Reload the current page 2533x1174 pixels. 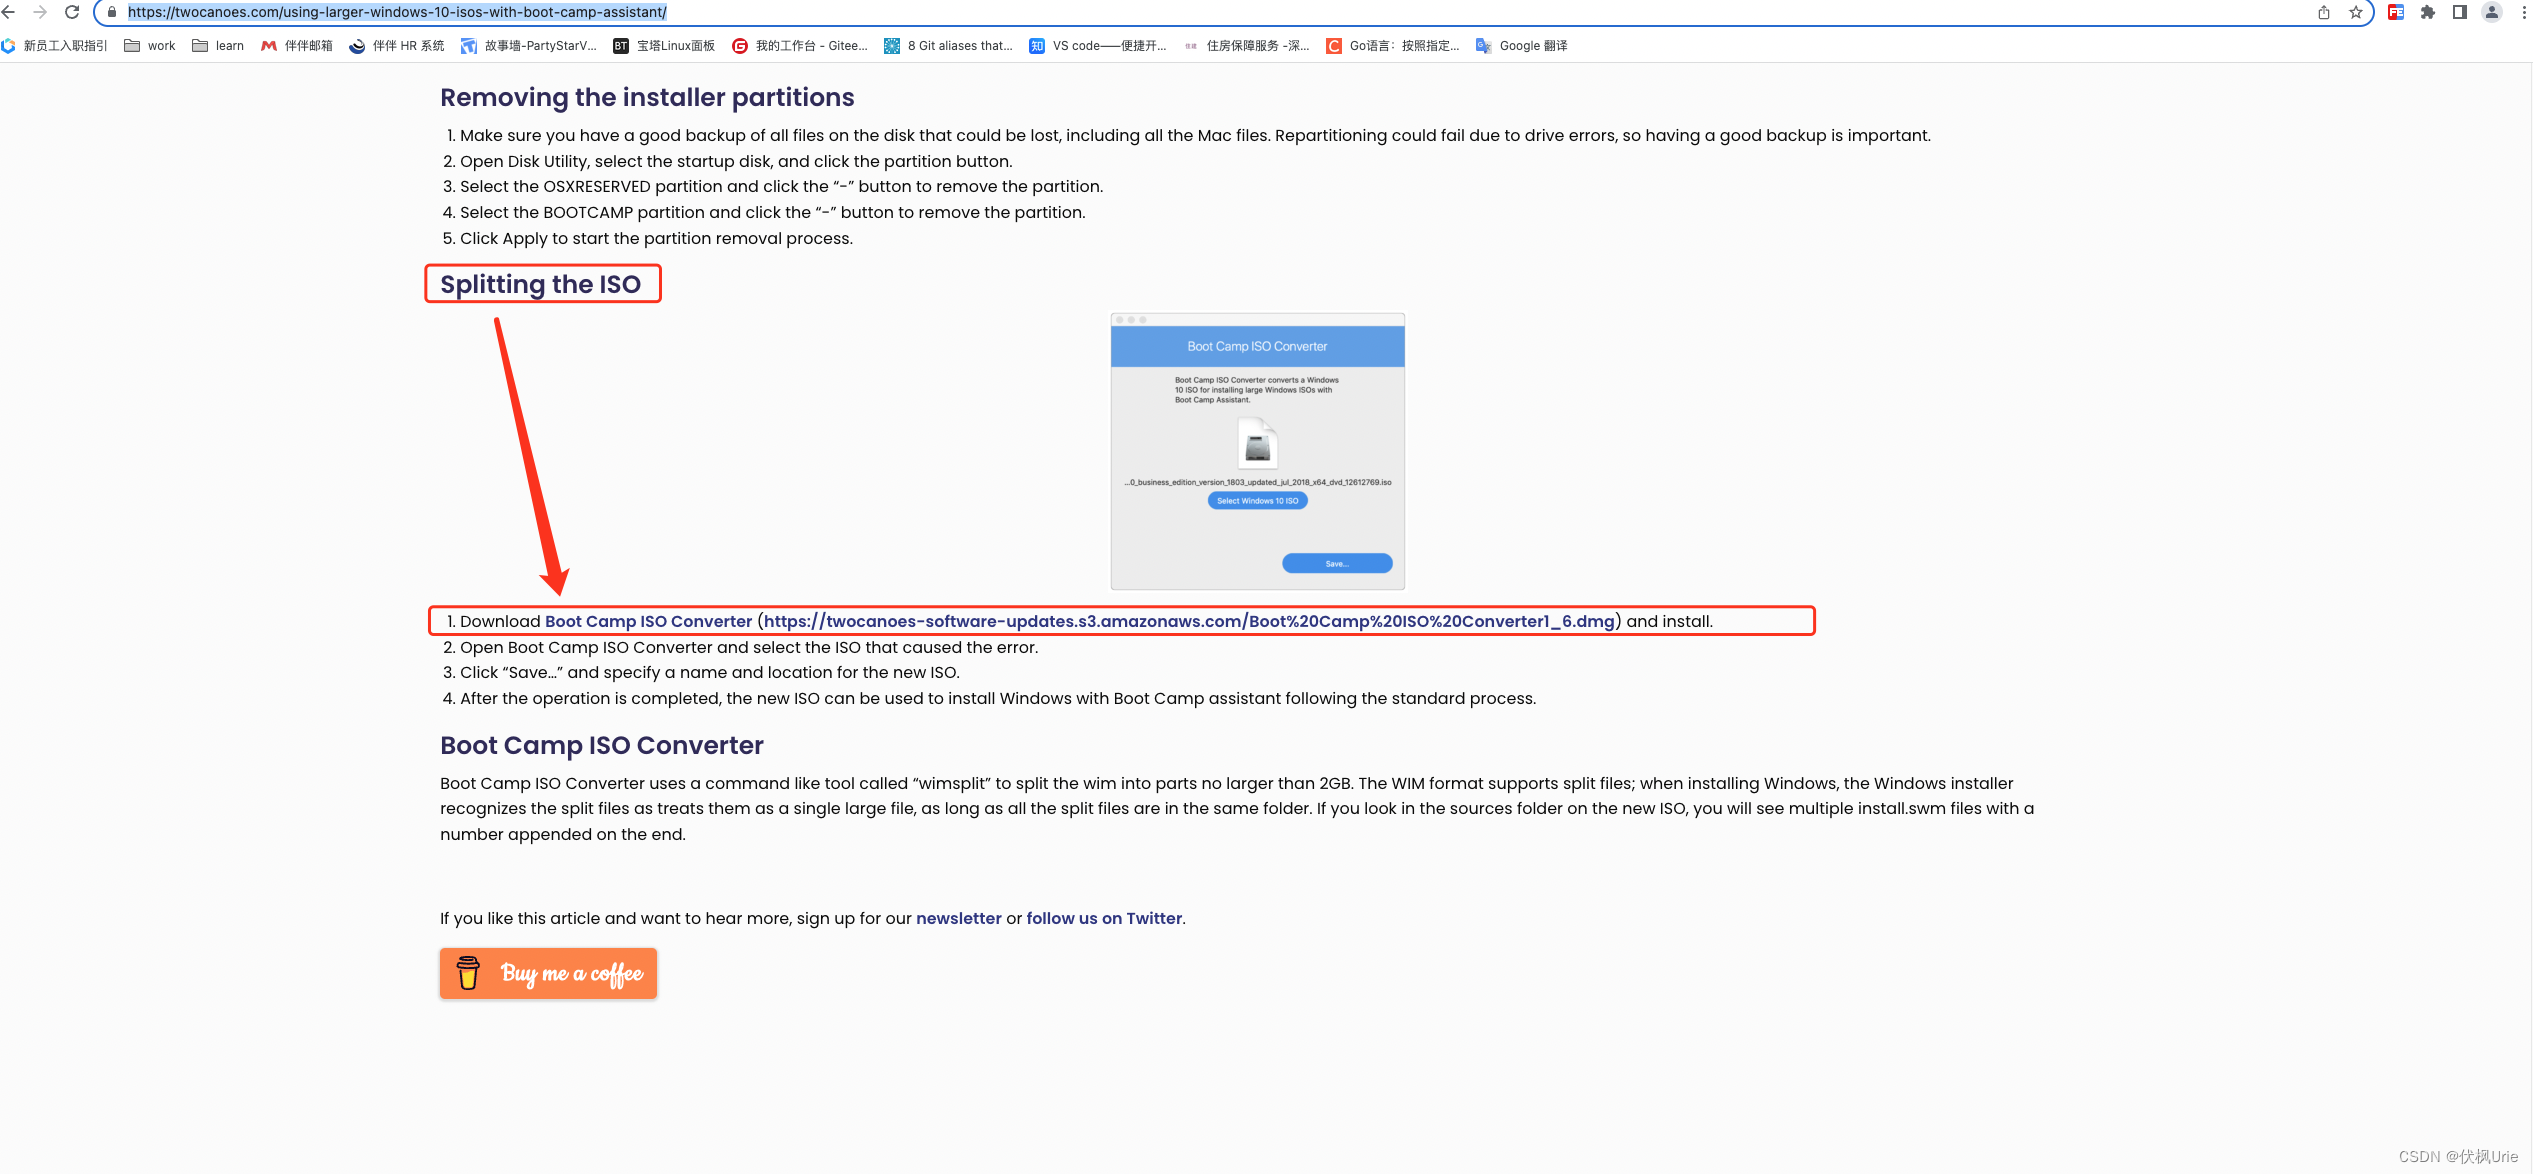tap(71, 13)
